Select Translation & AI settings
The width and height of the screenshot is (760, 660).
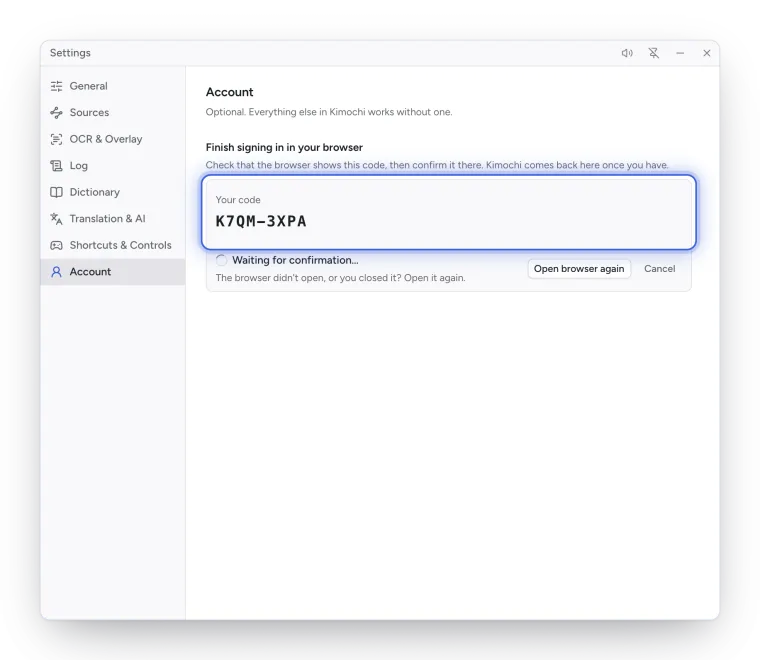click(x=113, y=219)
